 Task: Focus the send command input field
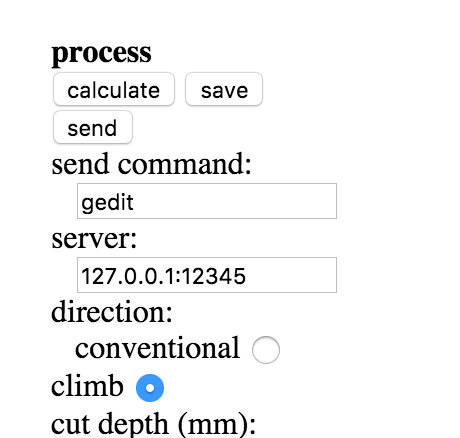(x=207, y=201)
